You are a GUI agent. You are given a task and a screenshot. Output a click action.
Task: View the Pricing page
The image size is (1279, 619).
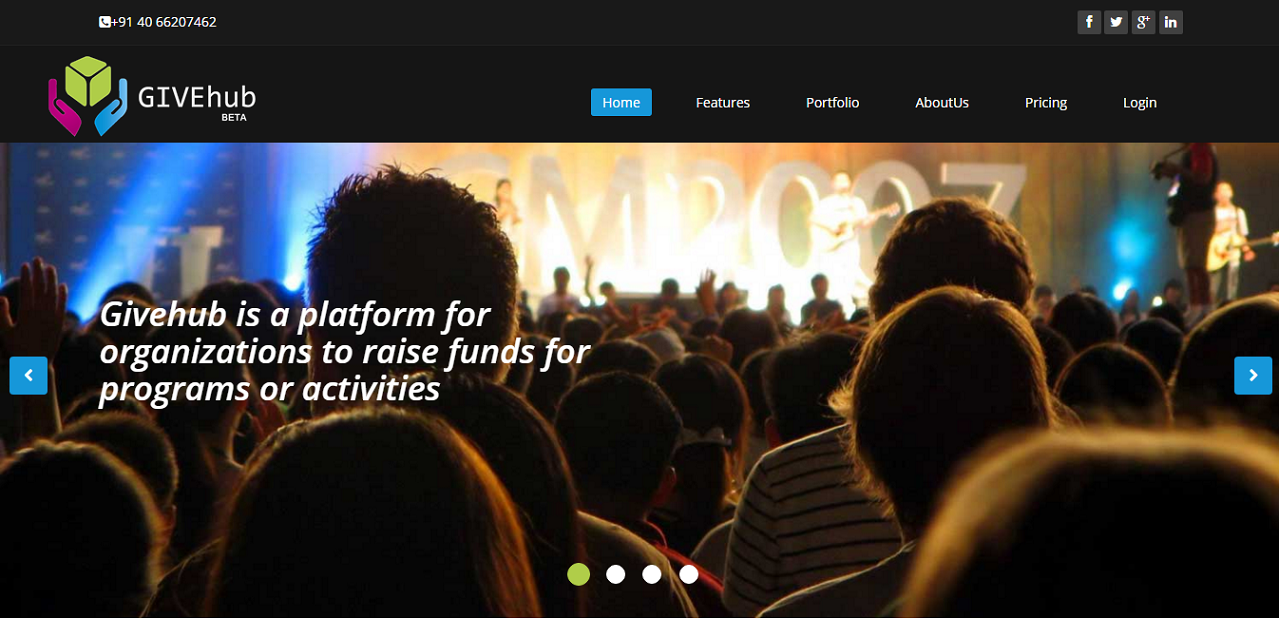(1046, 102)
